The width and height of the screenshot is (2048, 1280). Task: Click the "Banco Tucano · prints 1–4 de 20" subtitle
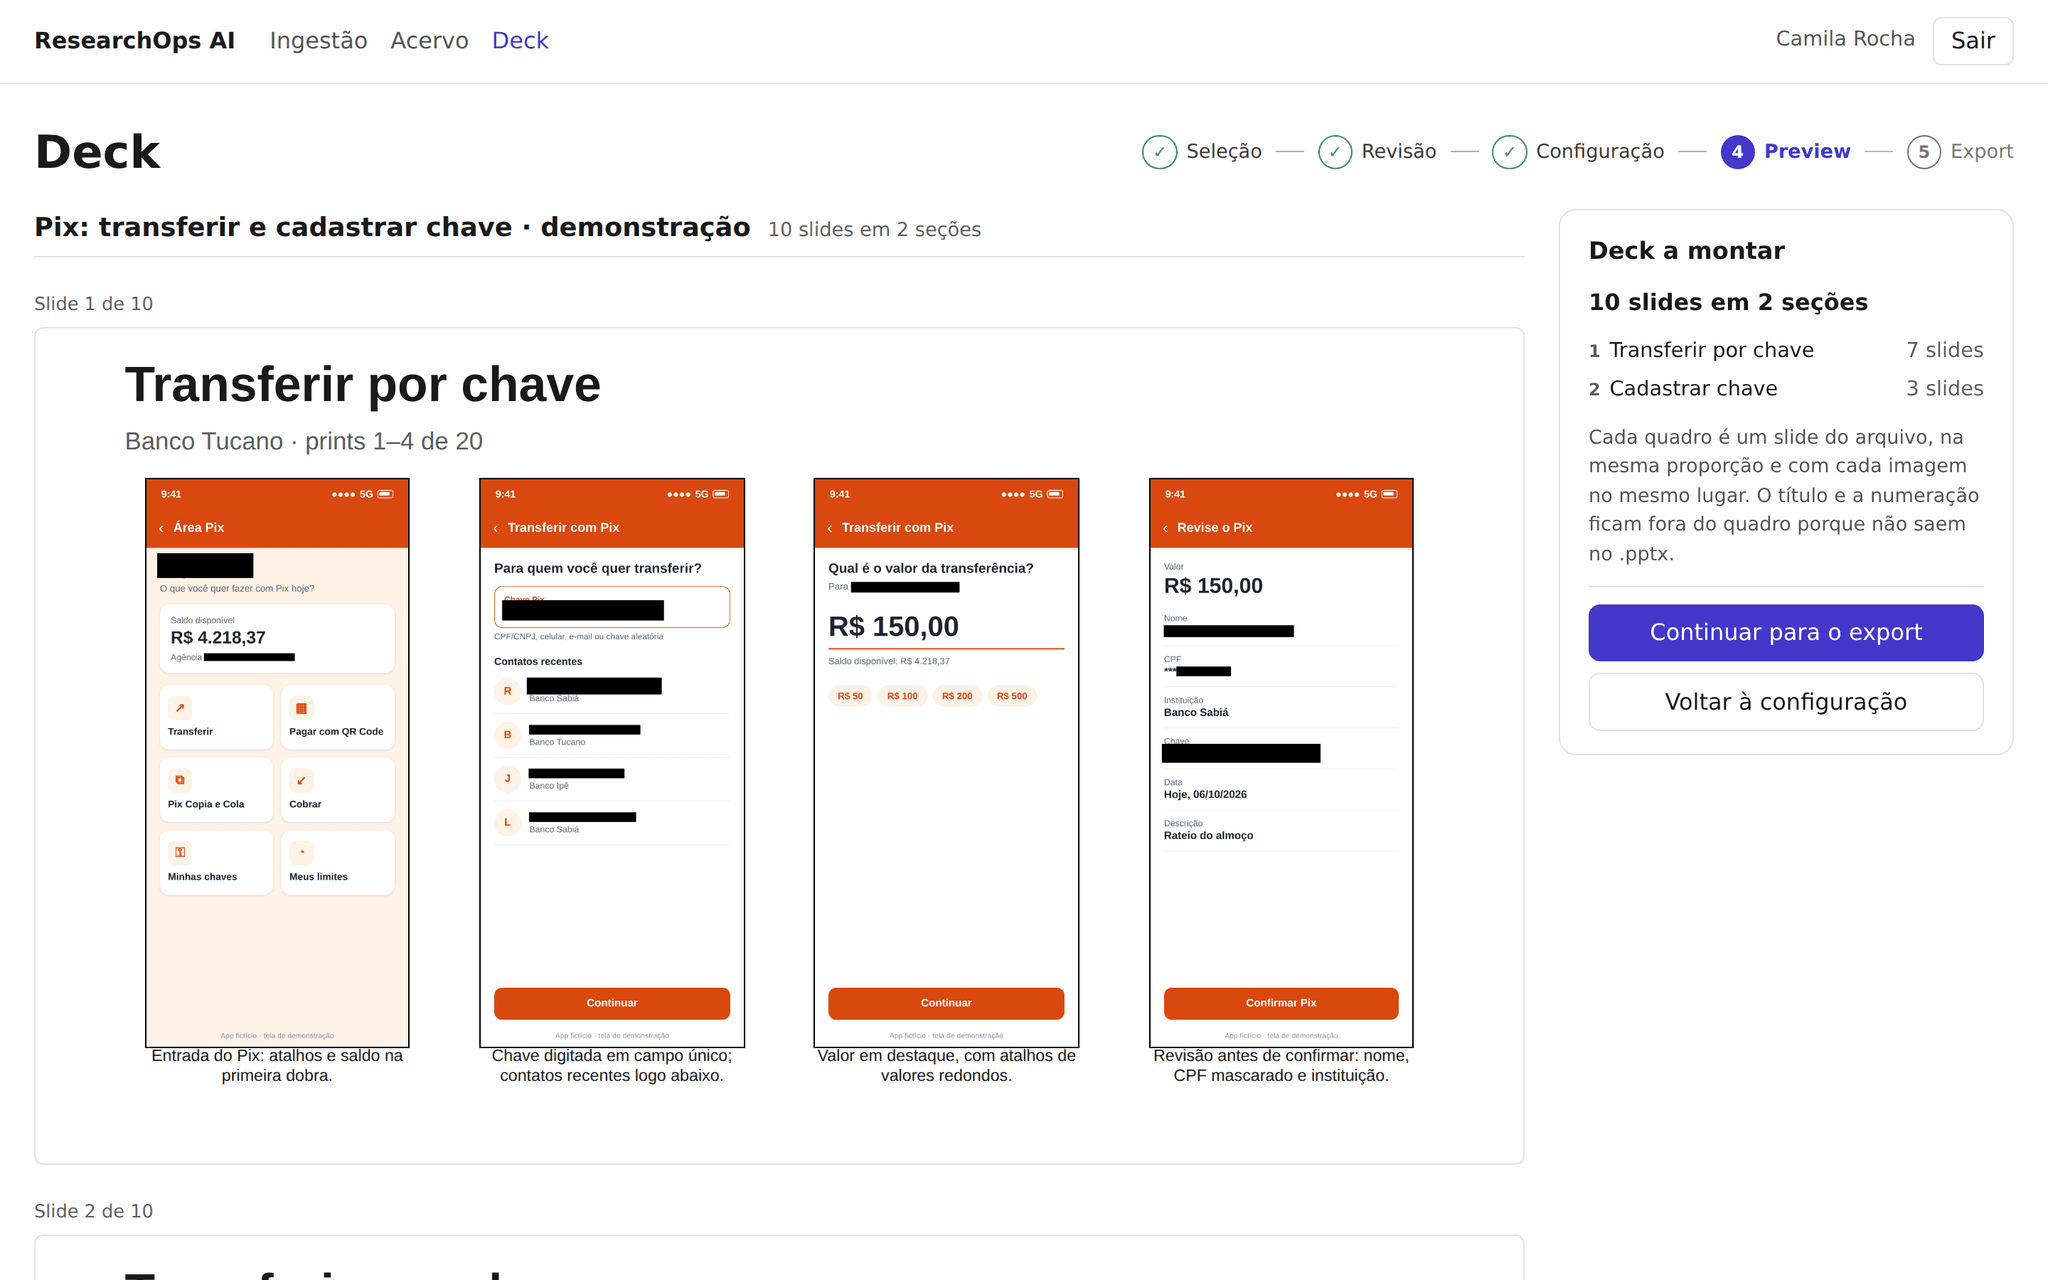304,441
